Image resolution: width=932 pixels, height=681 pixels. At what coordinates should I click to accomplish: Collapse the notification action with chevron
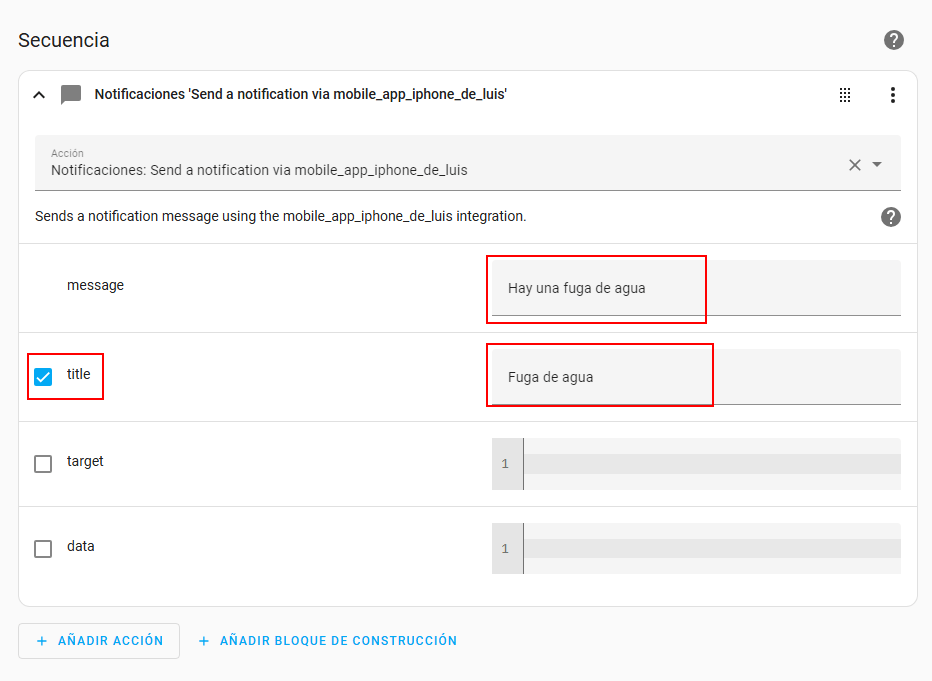[39, 95]
